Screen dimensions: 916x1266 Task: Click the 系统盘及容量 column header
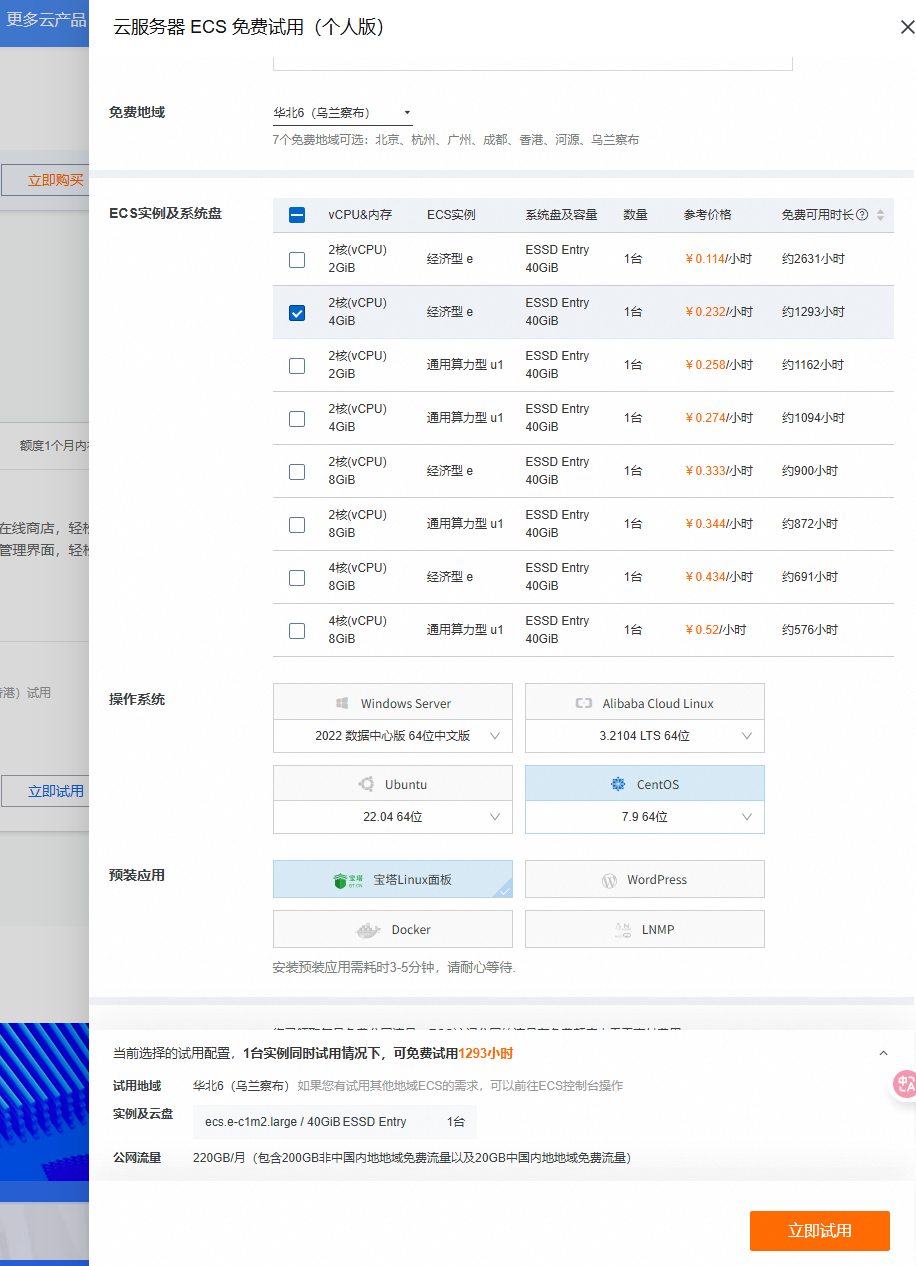tap(562, 215)
